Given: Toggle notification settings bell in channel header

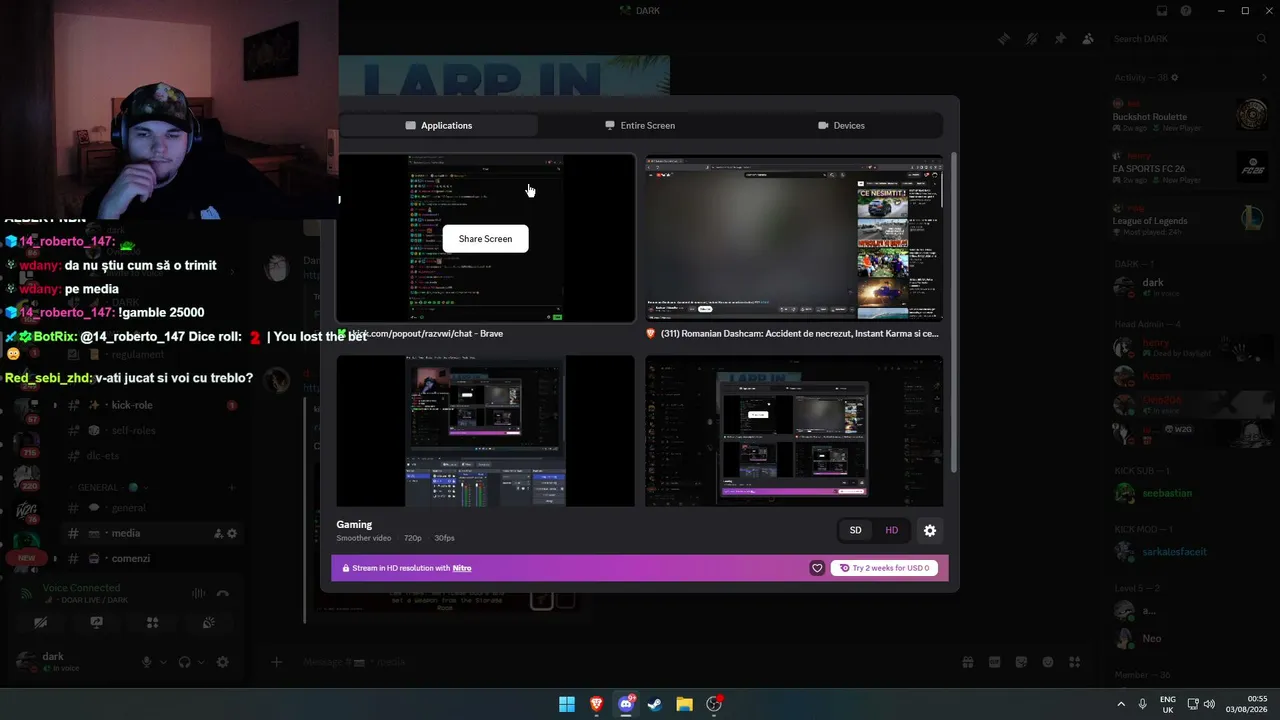Looking at the screenshot, I should (x=1032, y=39).
